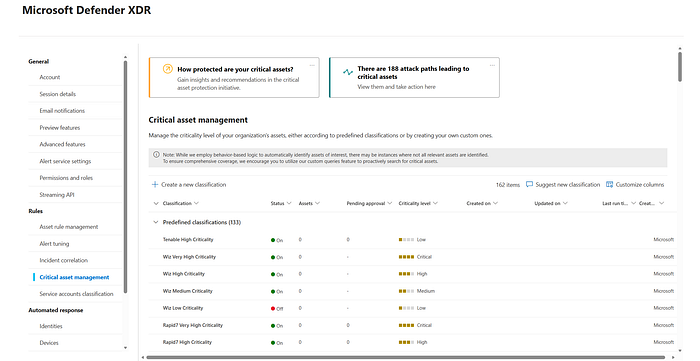Open Wiz Medium Criticality classification

[x=188, y=291]
